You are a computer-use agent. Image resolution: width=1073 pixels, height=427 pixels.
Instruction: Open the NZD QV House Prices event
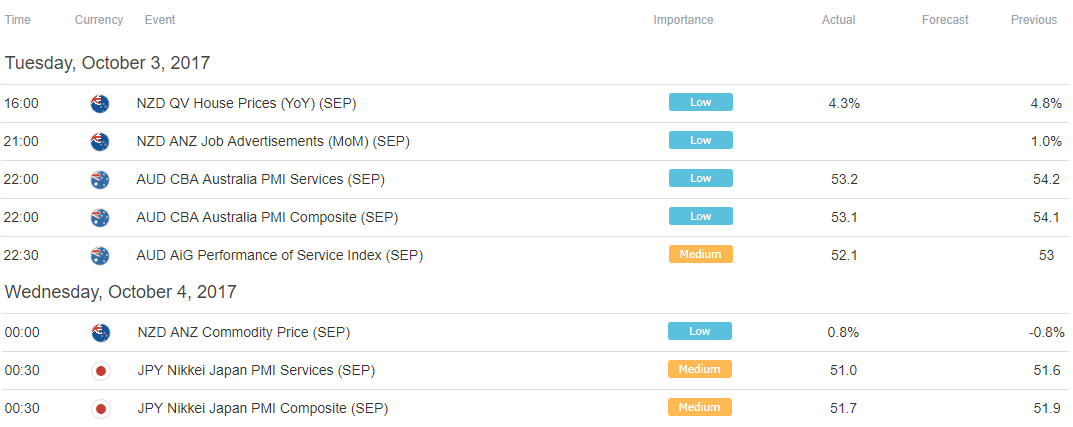click(x=246, y=104)
